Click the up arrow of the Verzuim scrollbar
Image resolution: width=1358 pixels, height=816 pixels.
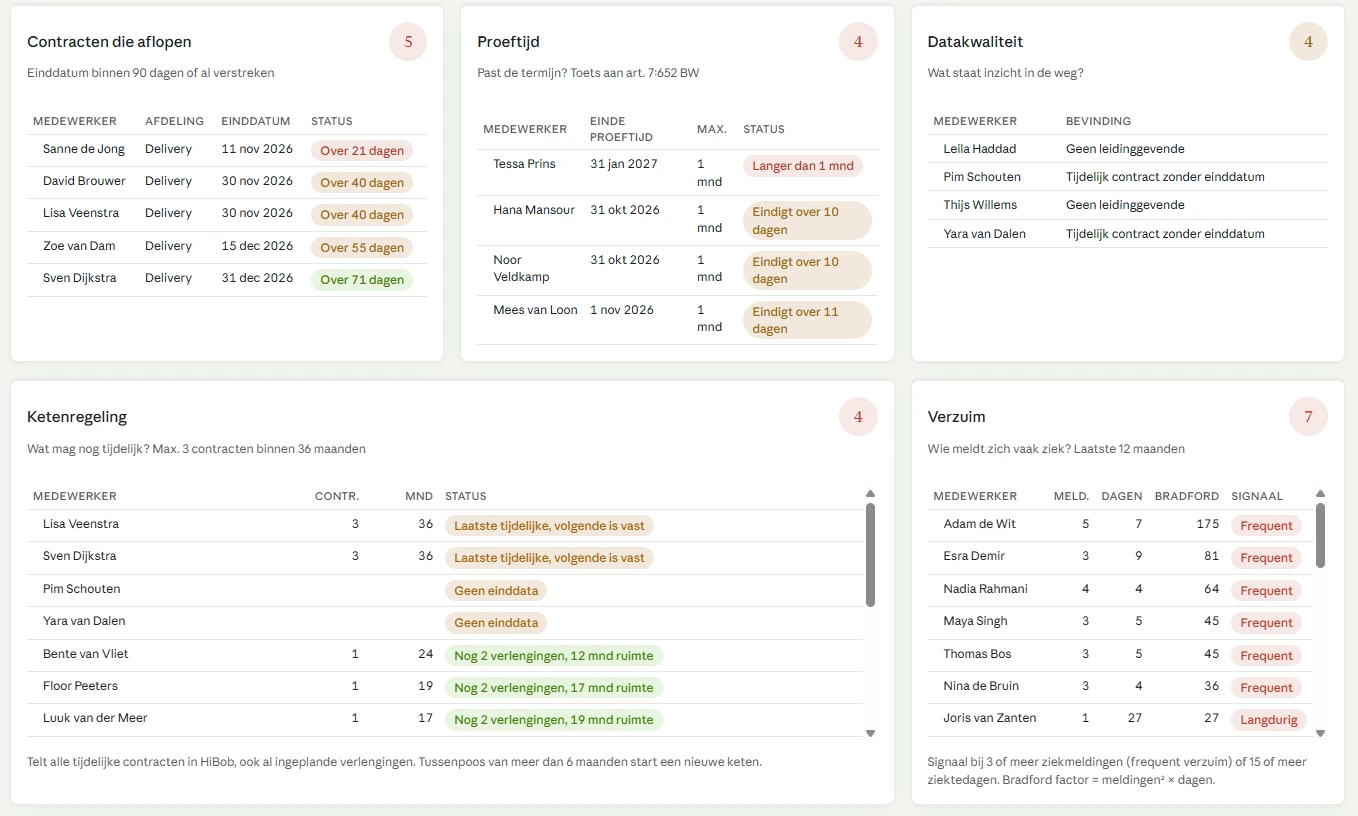click(x=1320, y=494)
